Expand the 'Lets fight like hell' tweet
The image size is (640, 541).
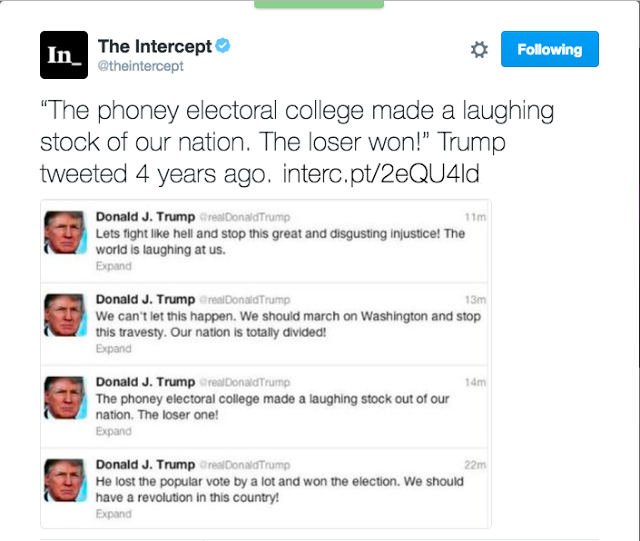[113, 266]
